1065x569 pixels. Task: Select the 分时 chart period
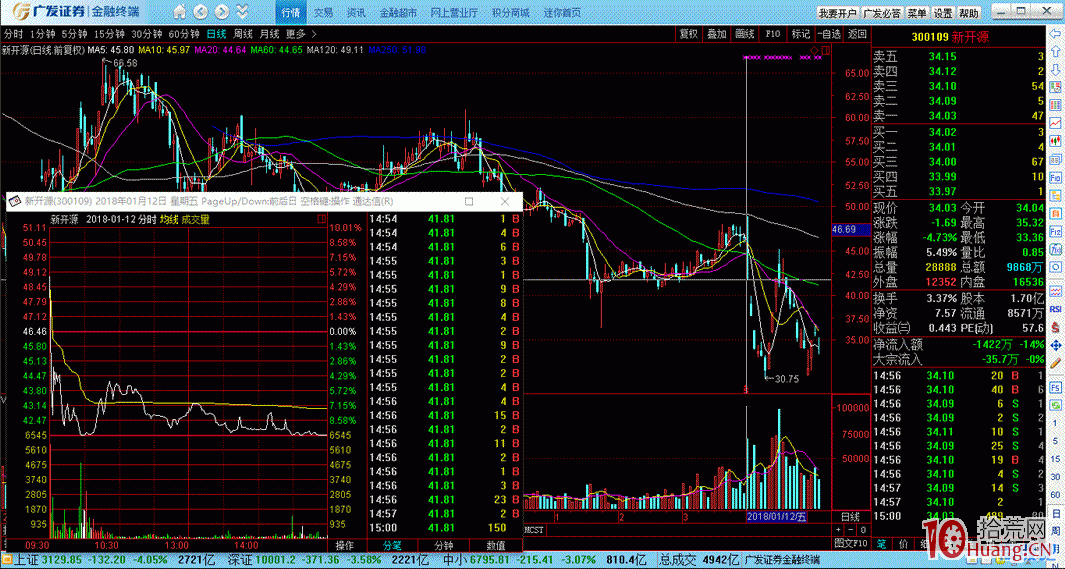13,33
